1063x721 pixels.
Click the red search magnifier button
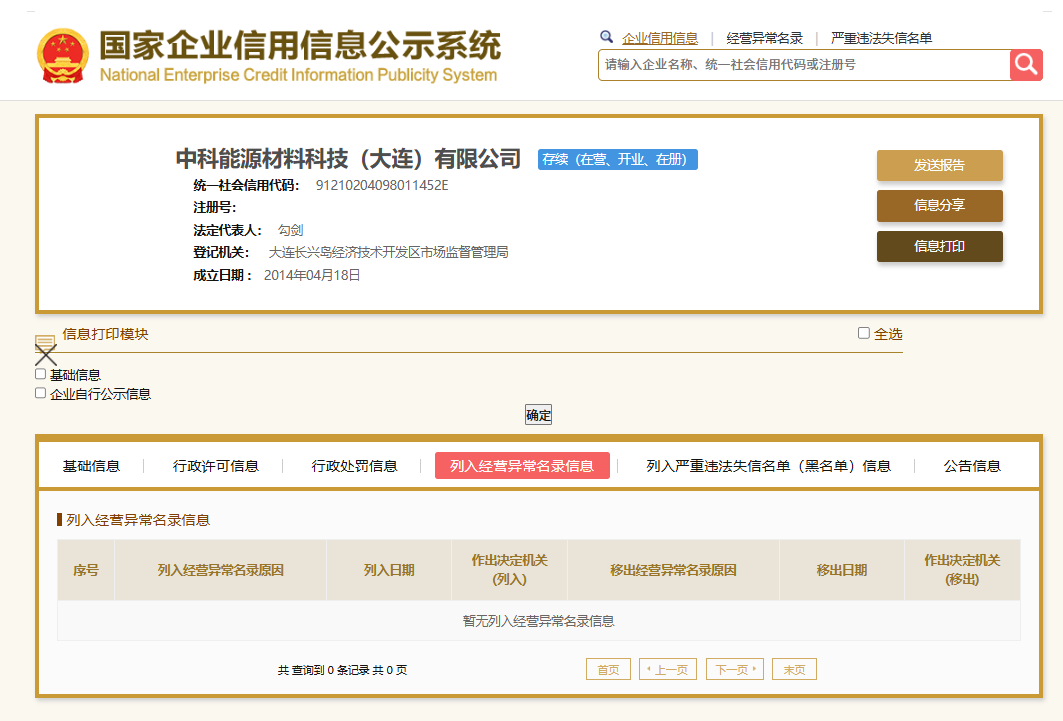tap(1026, 65)
